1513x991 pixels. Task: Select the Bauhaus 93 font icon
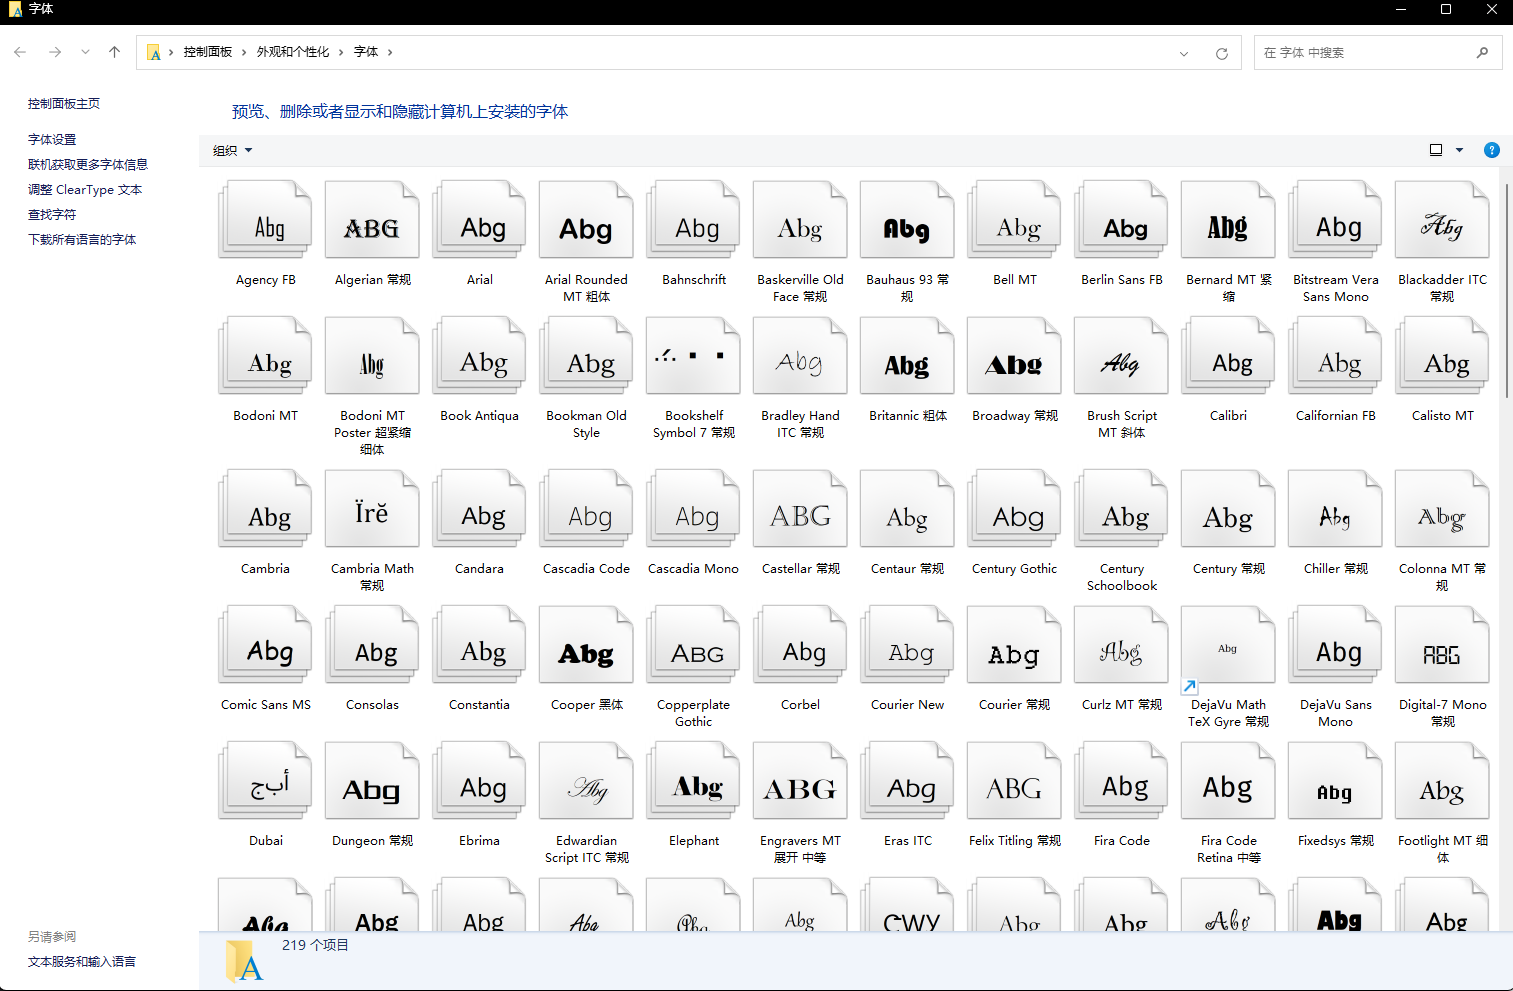click(907, 220)
